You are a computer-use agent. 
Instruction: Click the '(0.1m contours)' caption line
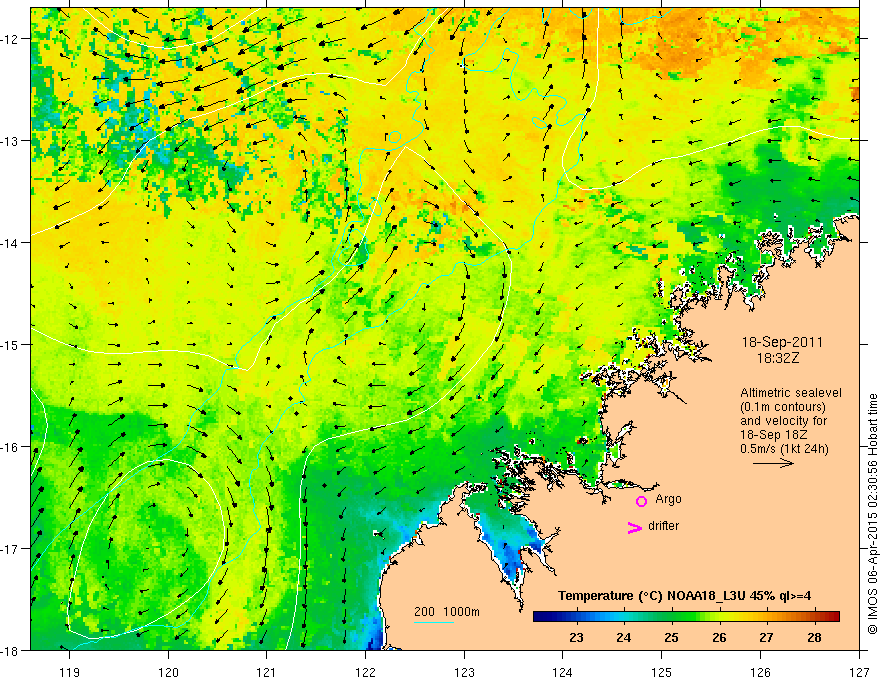pyautogui.click(x=782, y=407)
